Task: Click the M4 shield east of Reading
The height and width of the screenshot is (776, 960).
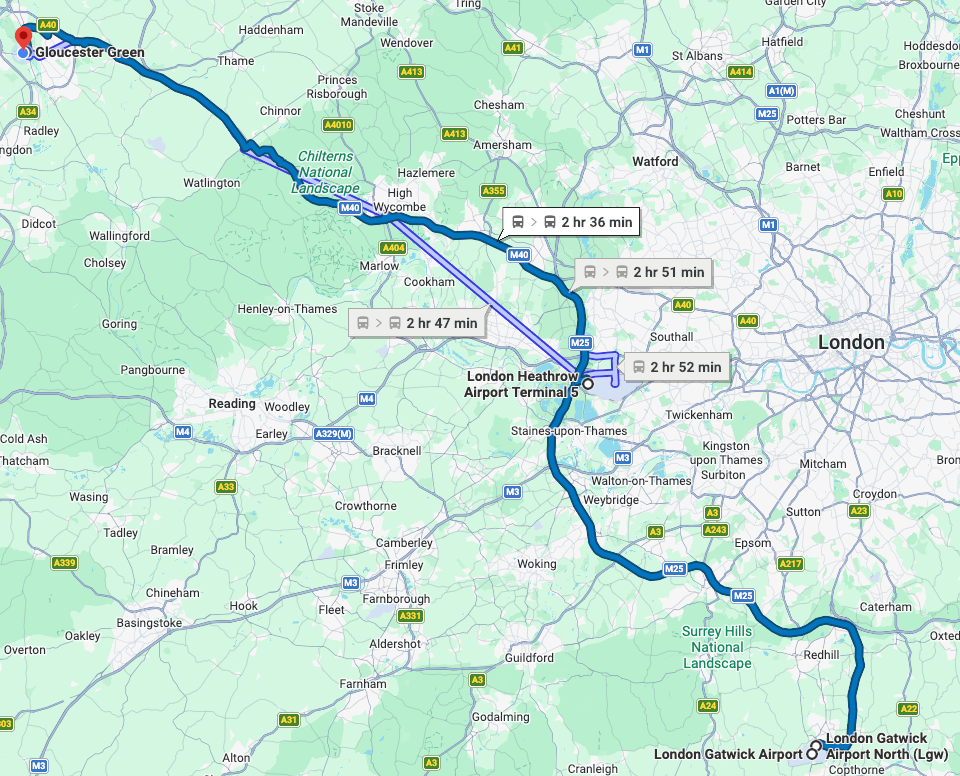Action: pyautogui.click(x=367, y=399)
